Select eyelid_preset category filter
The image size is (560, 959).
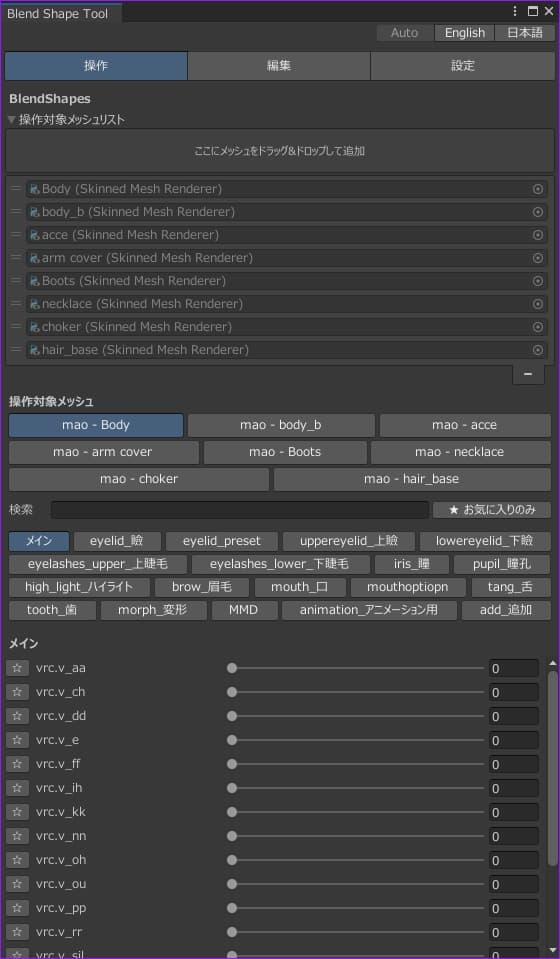tap(222, 541)
